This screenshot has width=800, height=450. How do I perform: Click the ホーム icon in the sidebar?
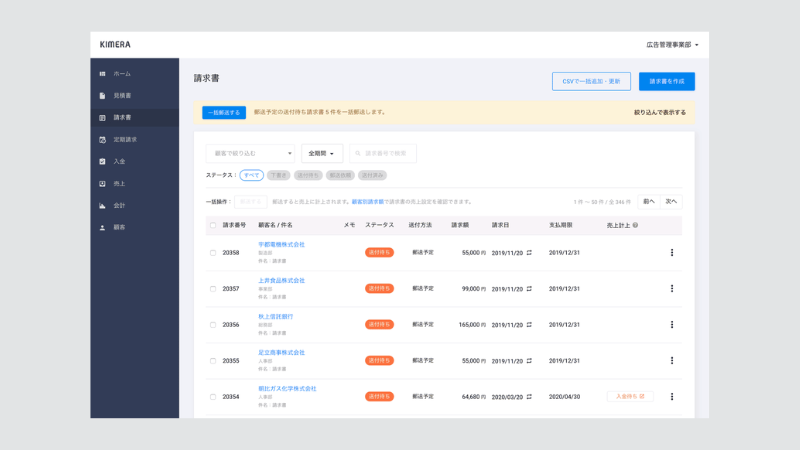[x=102, y=74]
